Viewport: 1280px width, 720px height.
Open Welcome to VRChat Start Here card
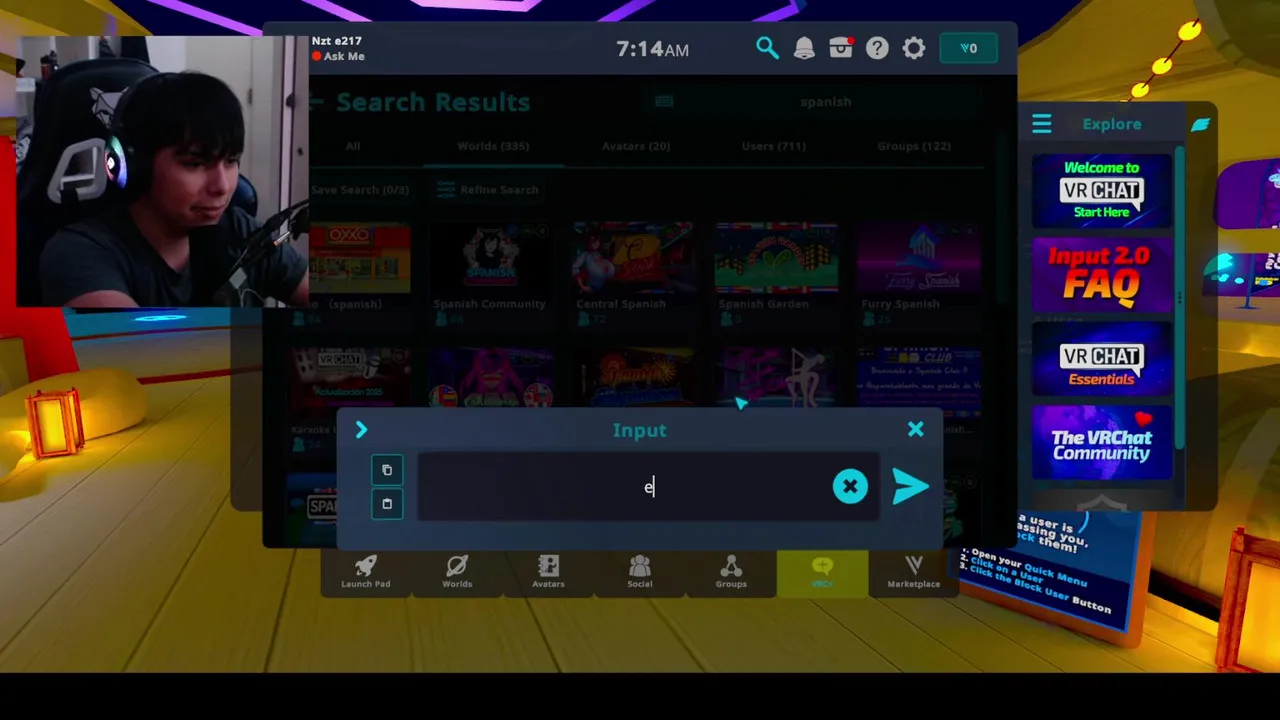pos(1101,190)
